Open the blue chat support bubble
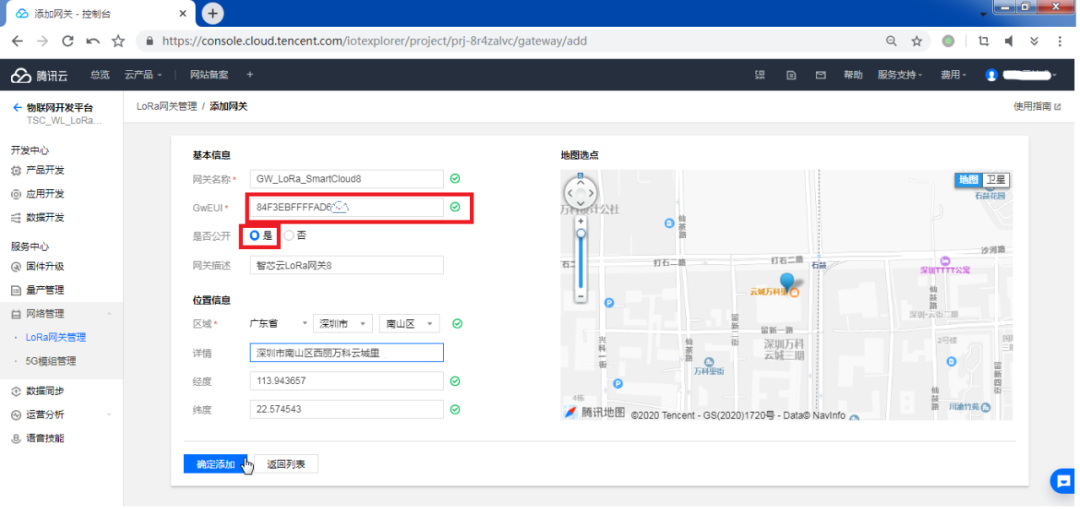1080x509 pixels. pos(1063,481)
